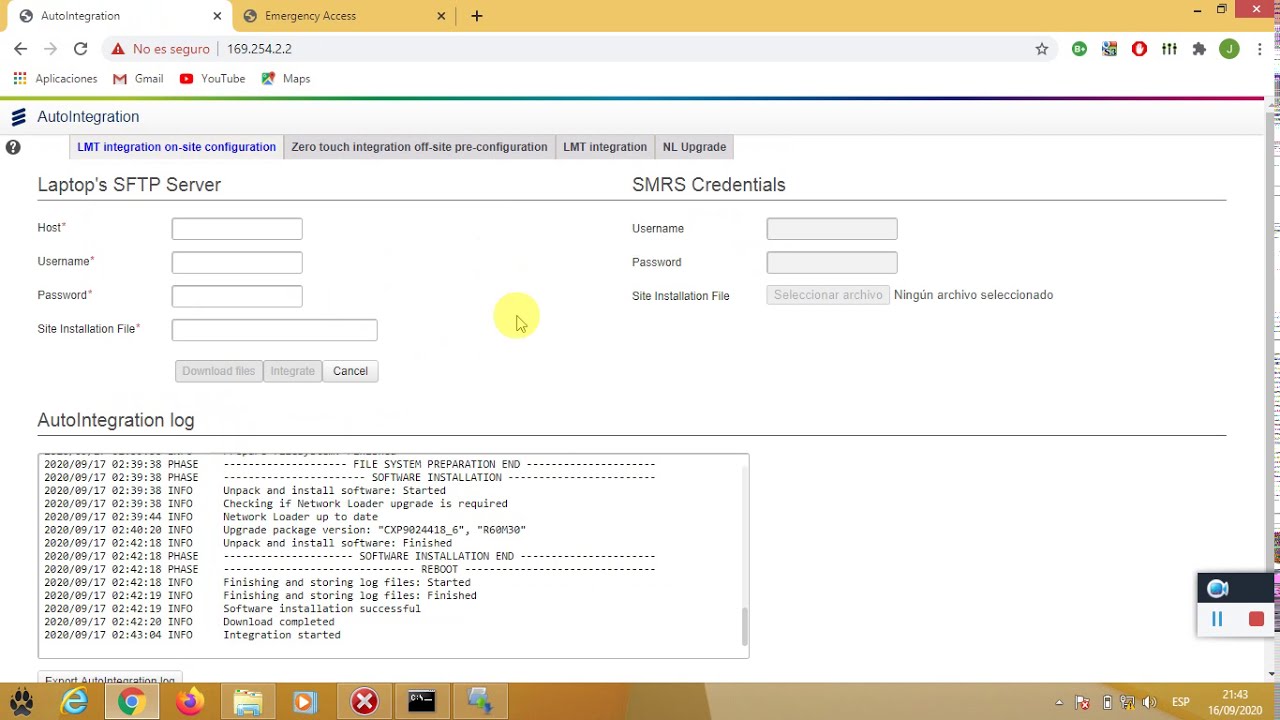The image size is (1280, 720).
Task: Open the media player taskbar icon
Action: point(305,702)
